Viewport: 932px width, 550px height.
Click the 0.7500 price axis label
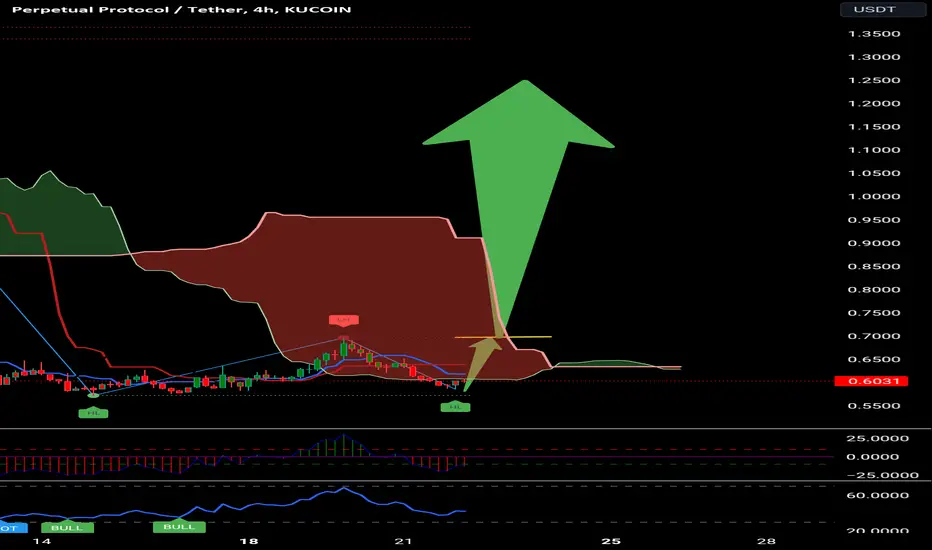[x=874, y=313]
